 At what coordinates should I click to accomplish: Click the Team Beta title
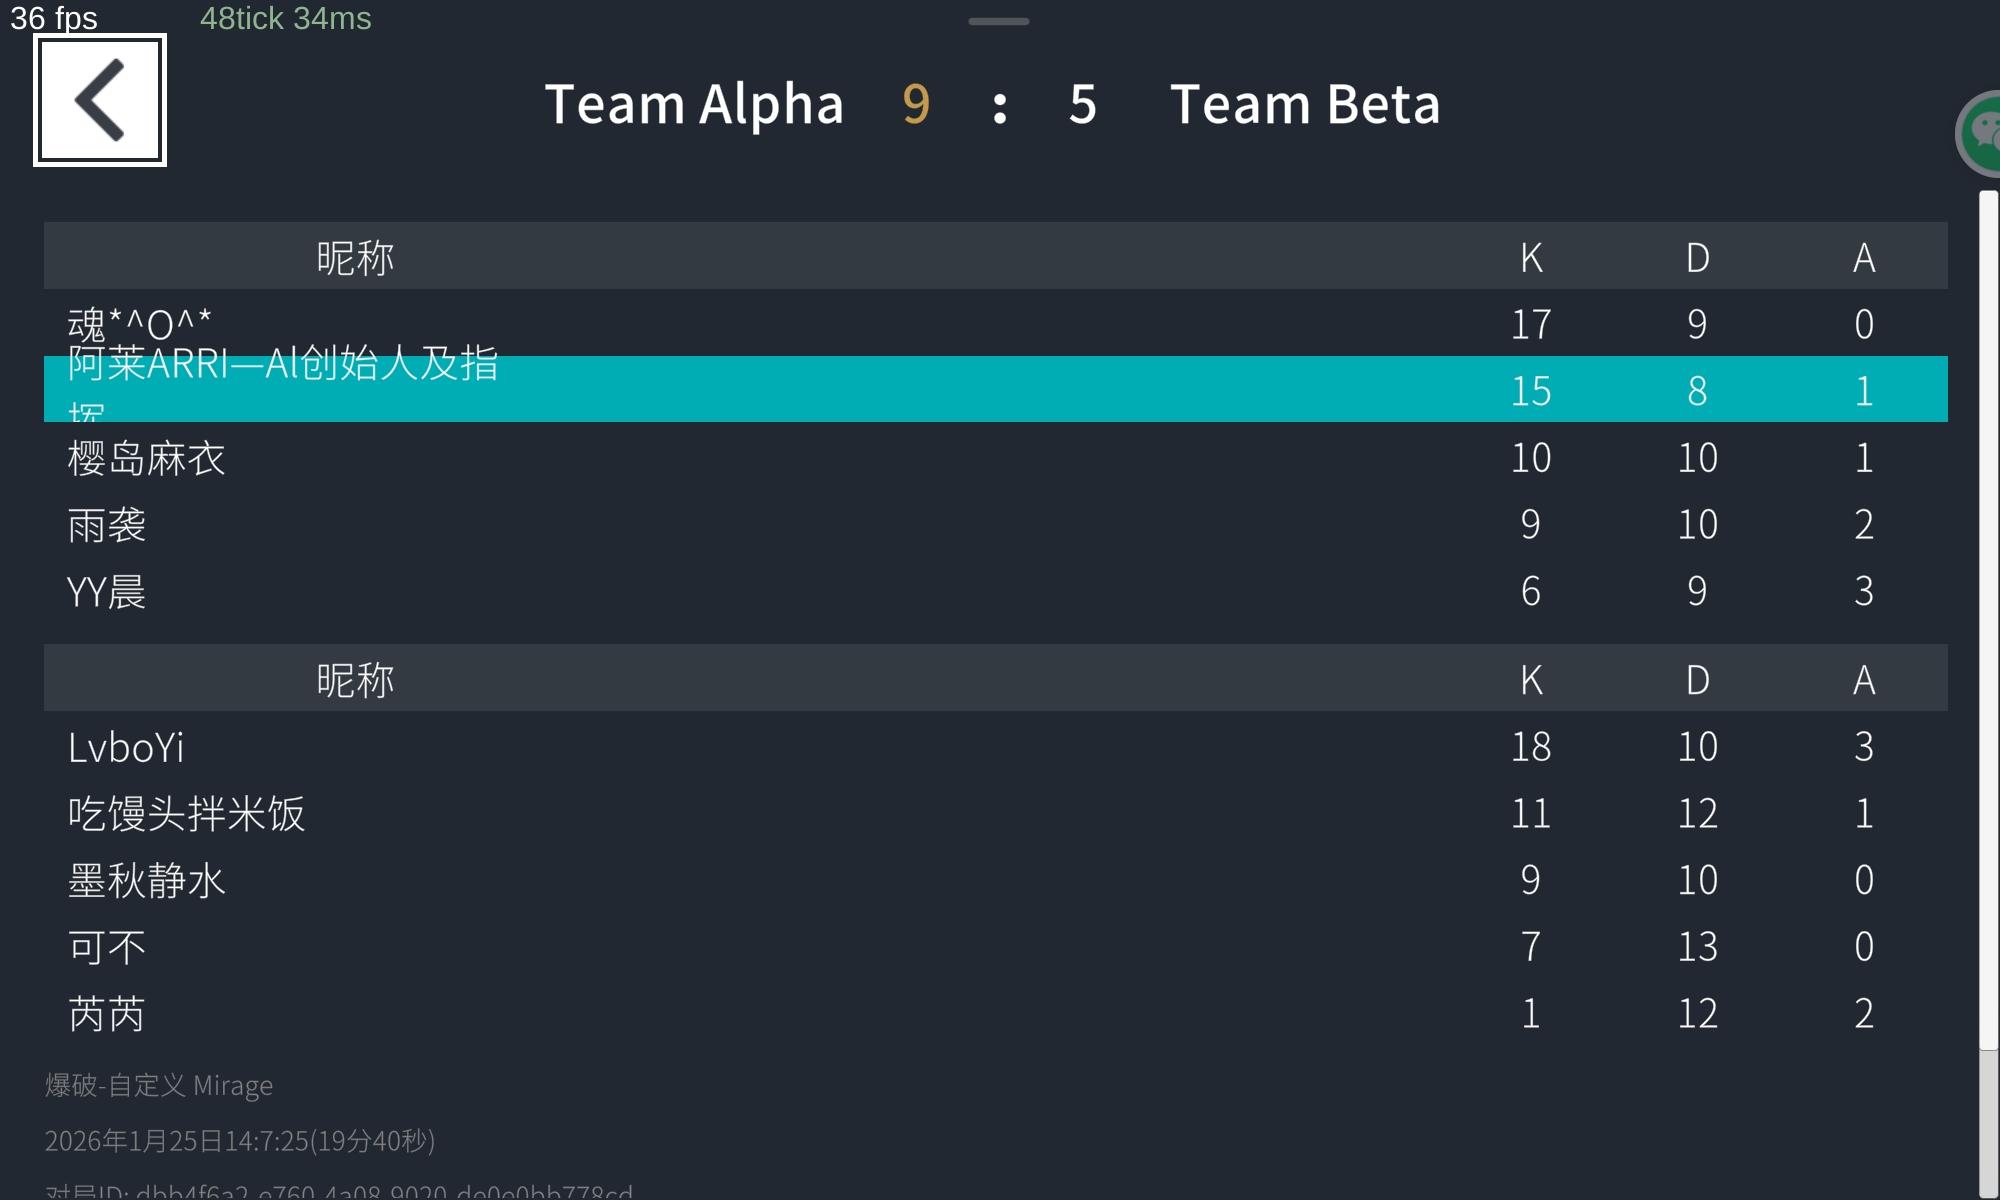click(1305, 104)
